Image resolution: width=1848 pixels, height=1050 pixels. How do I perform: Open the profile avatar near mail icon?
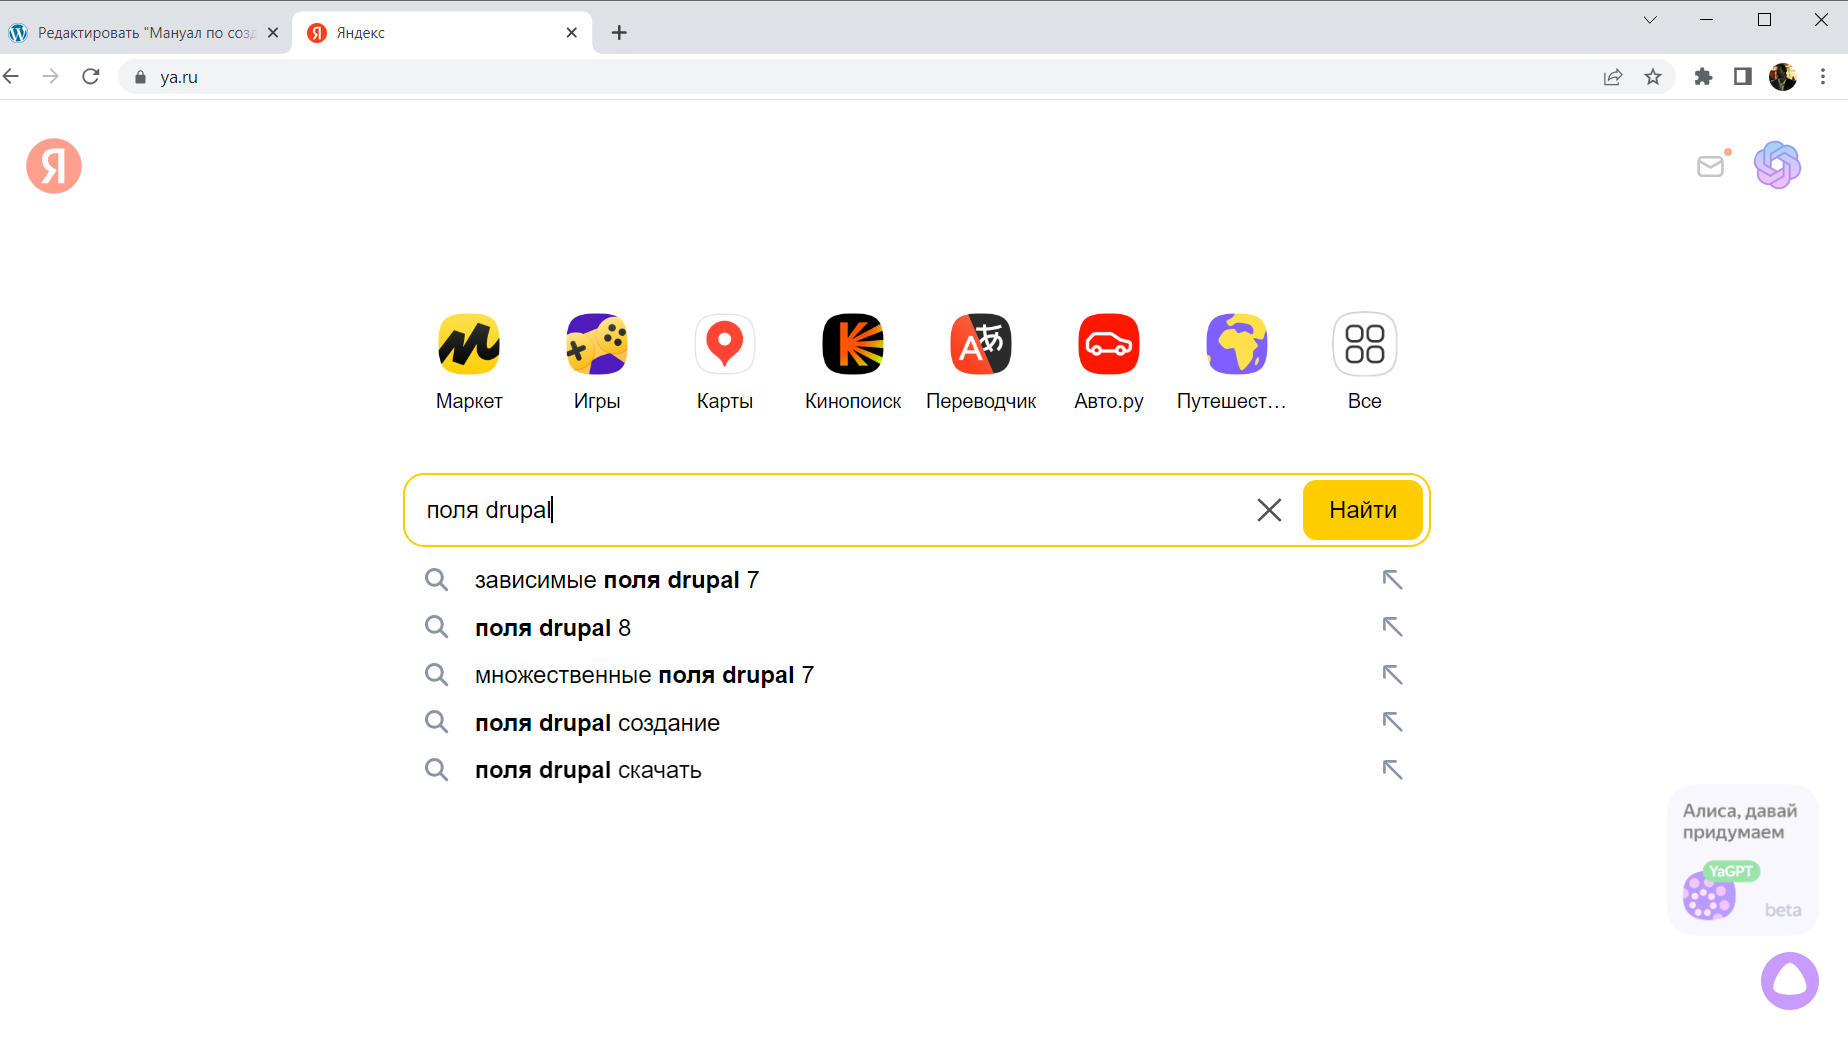1777,165
